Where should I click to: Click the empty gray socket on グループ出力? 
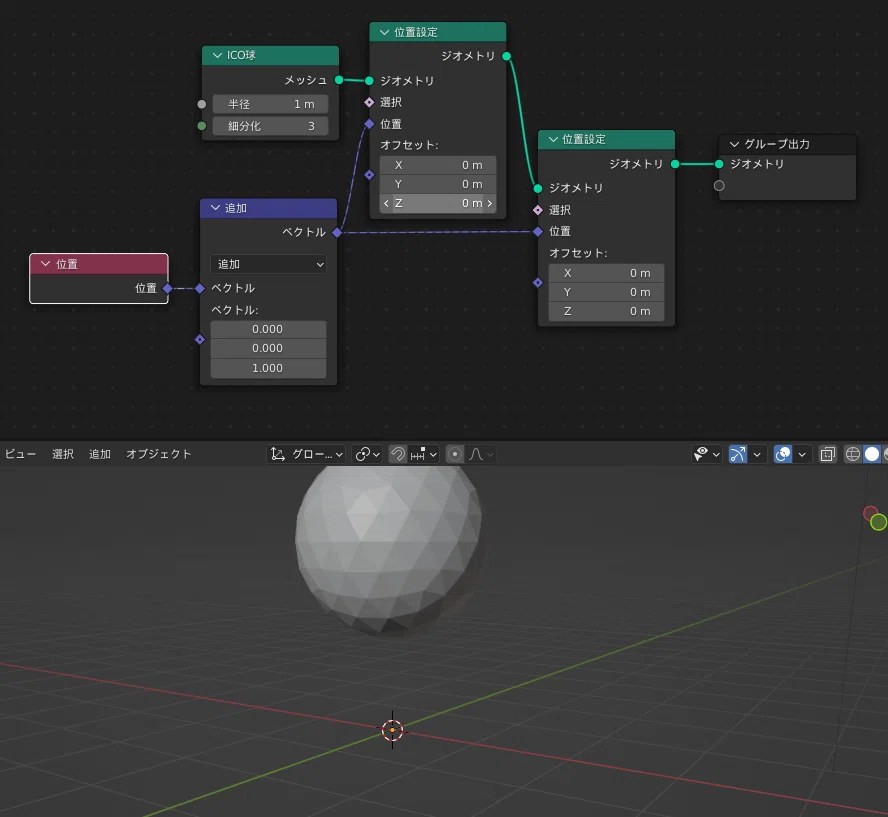click(719, 186)
